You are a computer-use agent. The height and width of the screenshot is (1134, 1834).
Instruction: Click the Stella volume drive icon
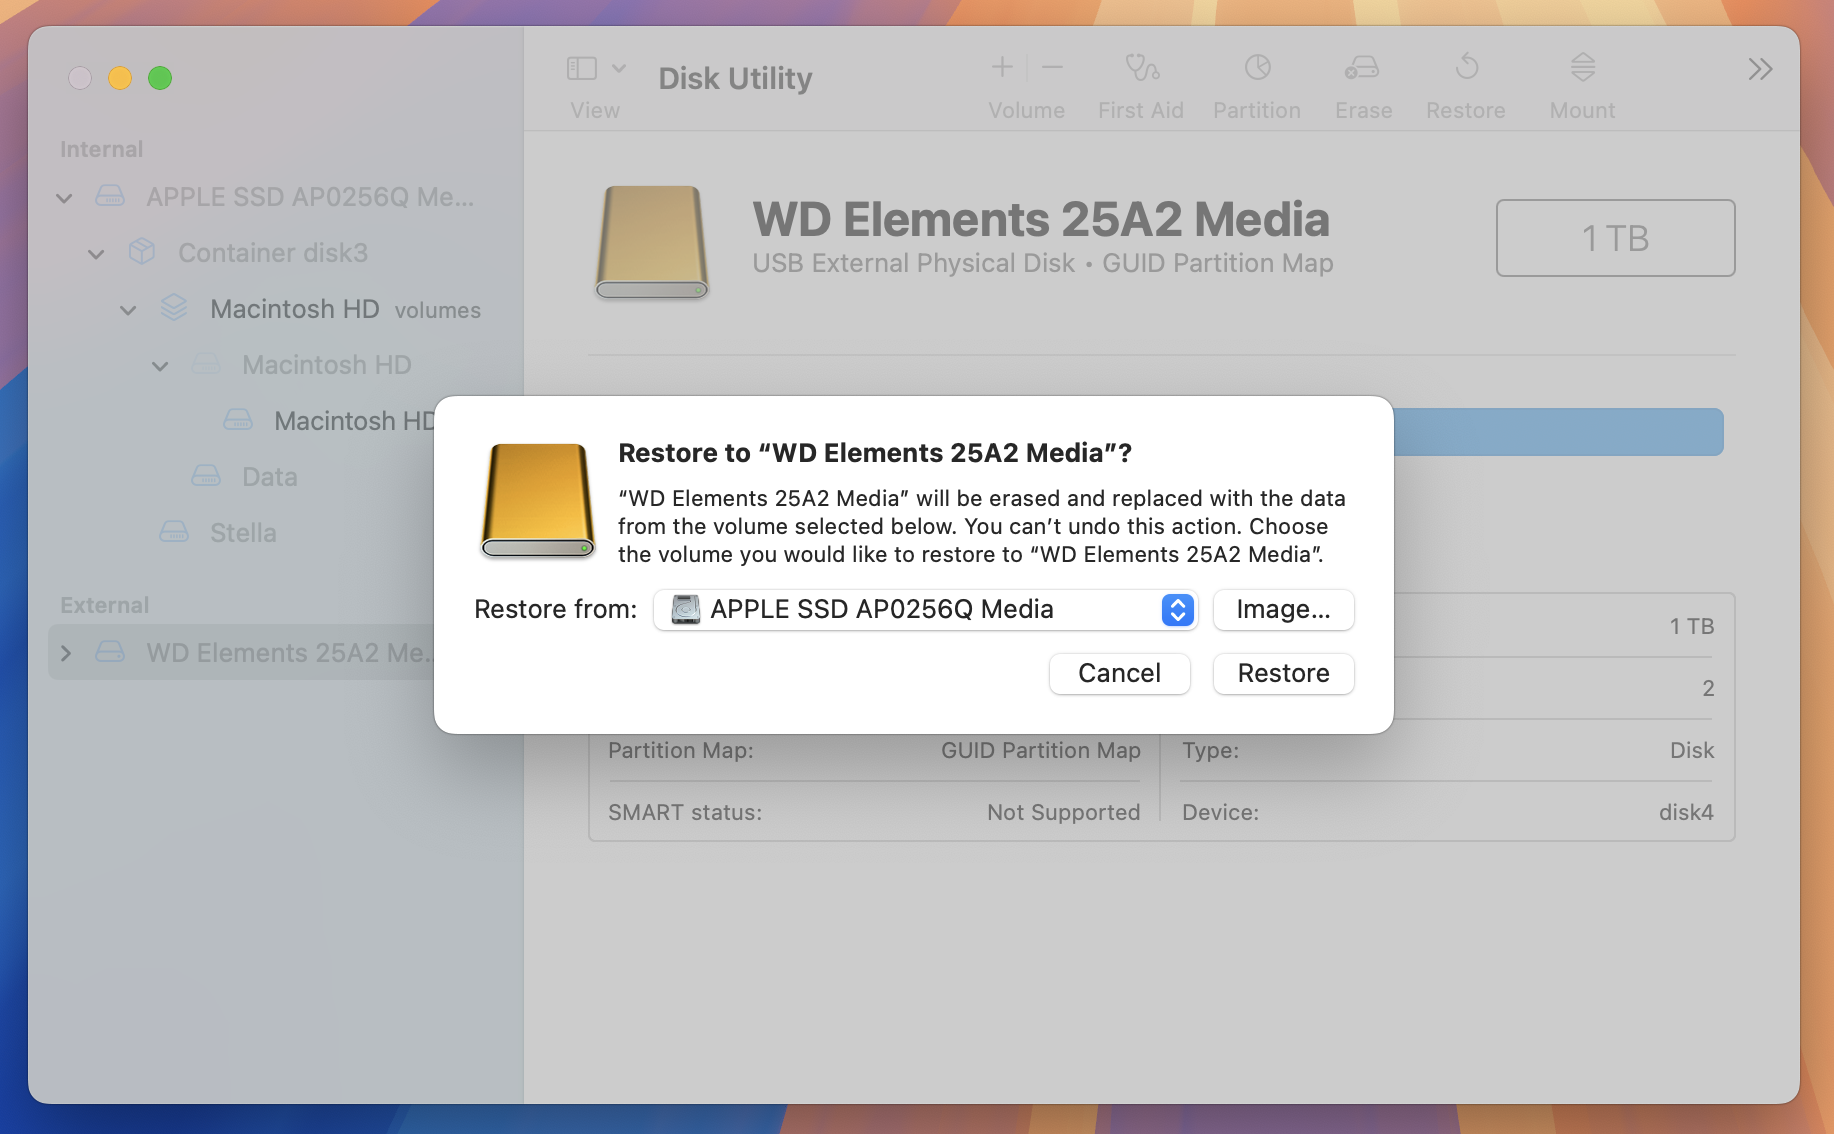(174, 531)
